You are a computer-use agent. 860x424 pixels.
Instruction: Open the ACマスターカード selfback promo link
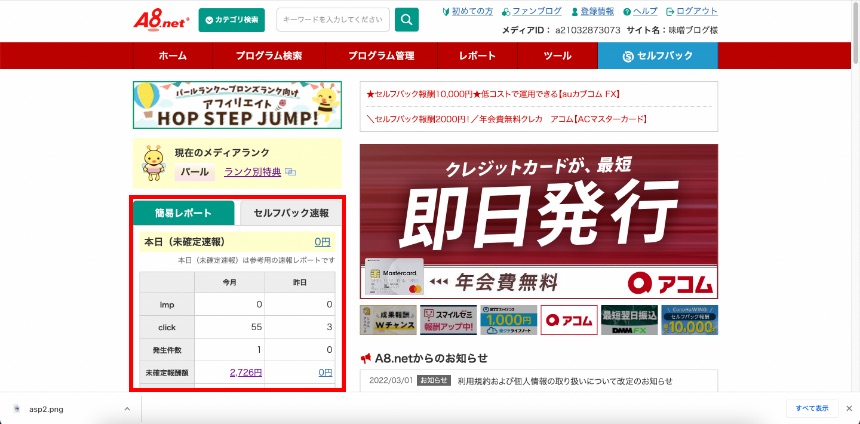click(x=506, y=119)
